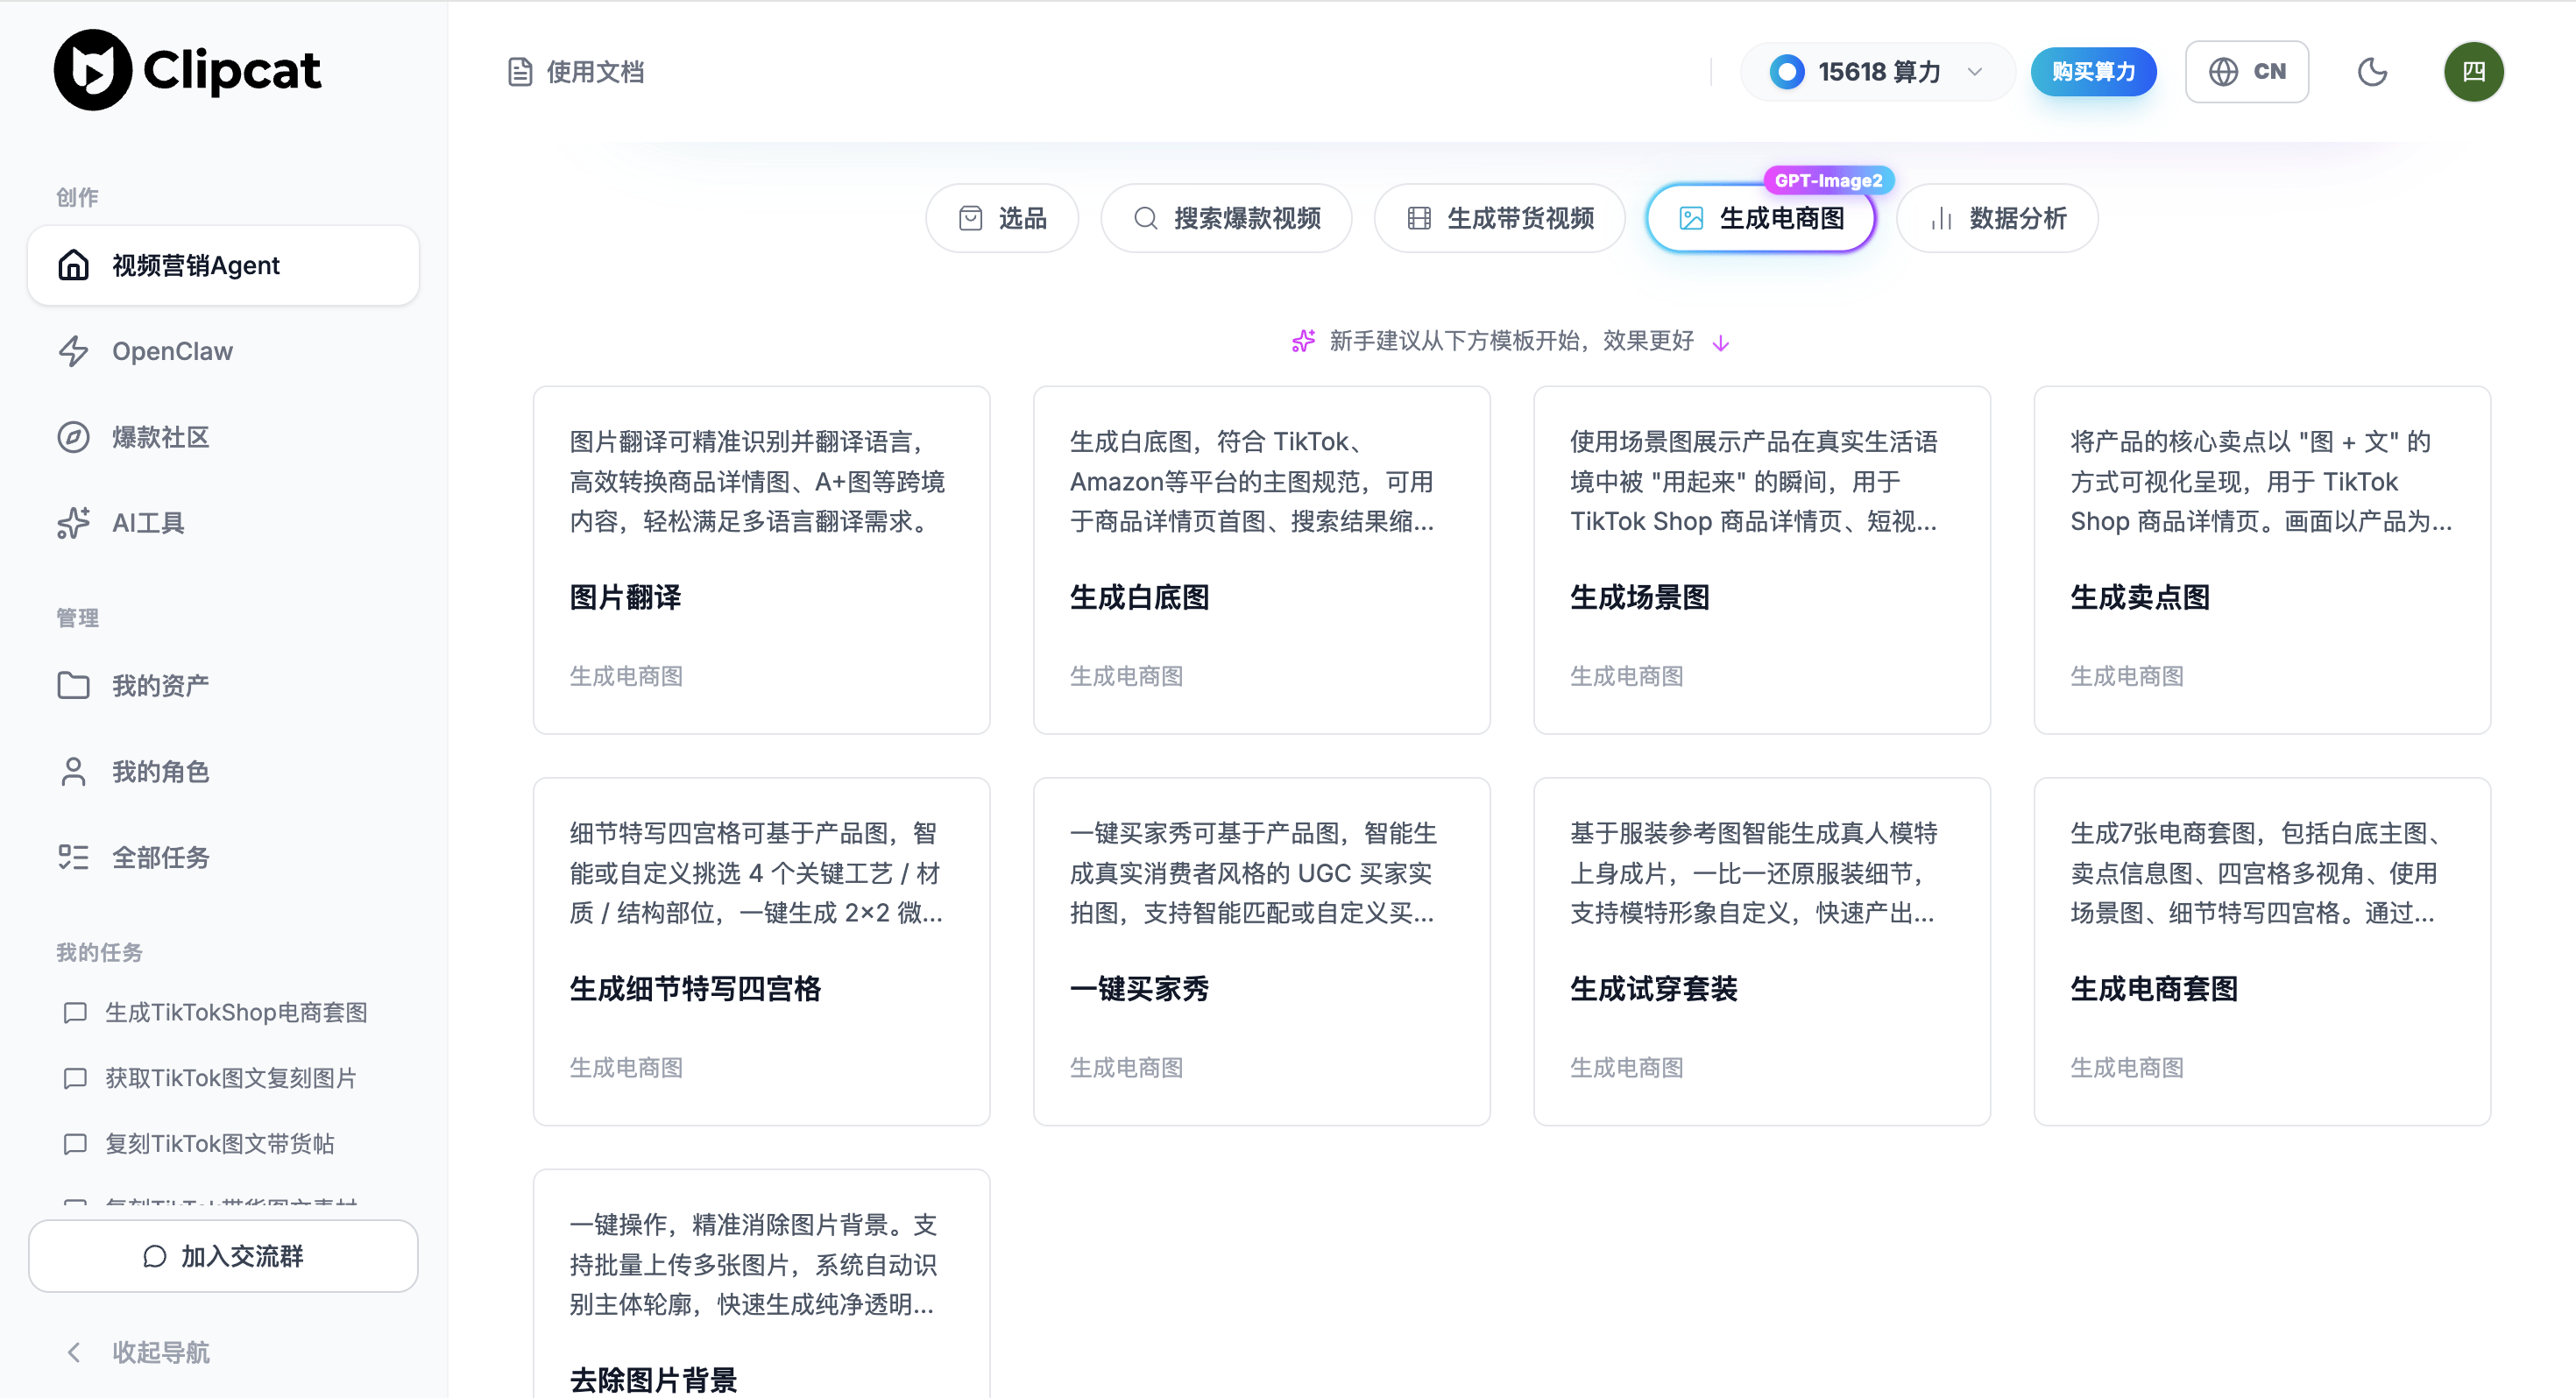Click the document icon beside 使用文档

tap(520, 72)
